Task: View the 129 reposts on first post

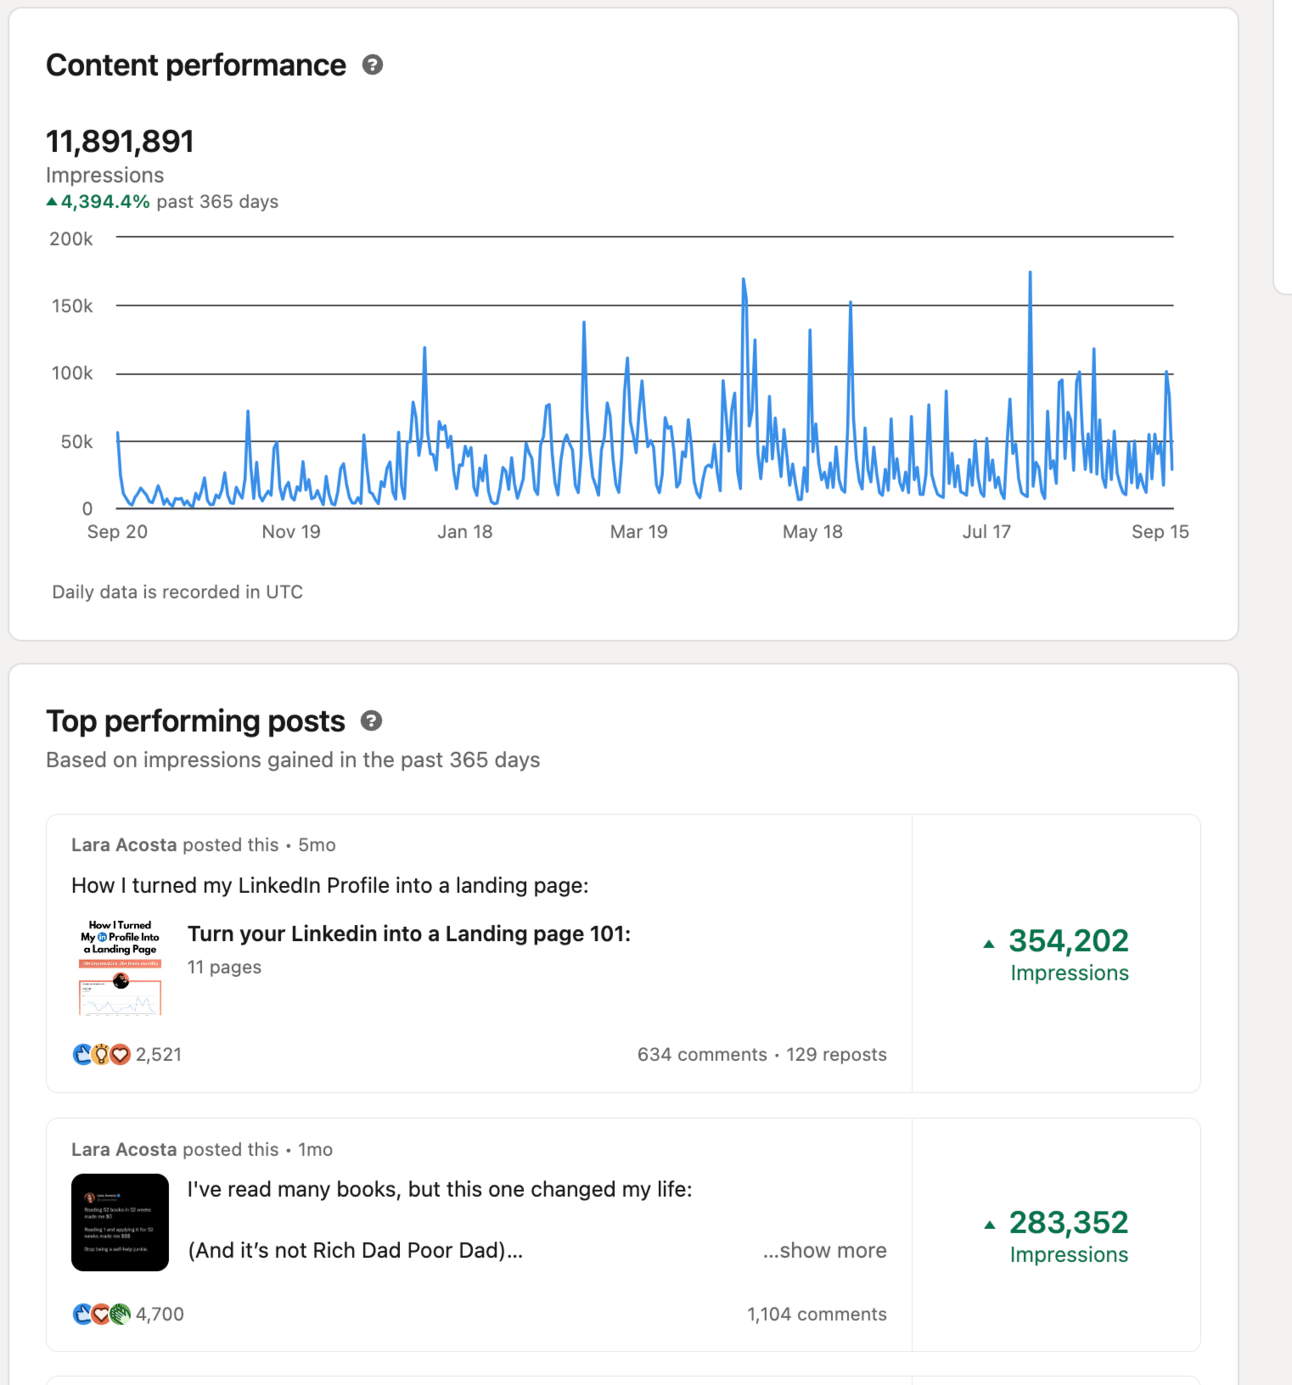Action: point(836,1054)
